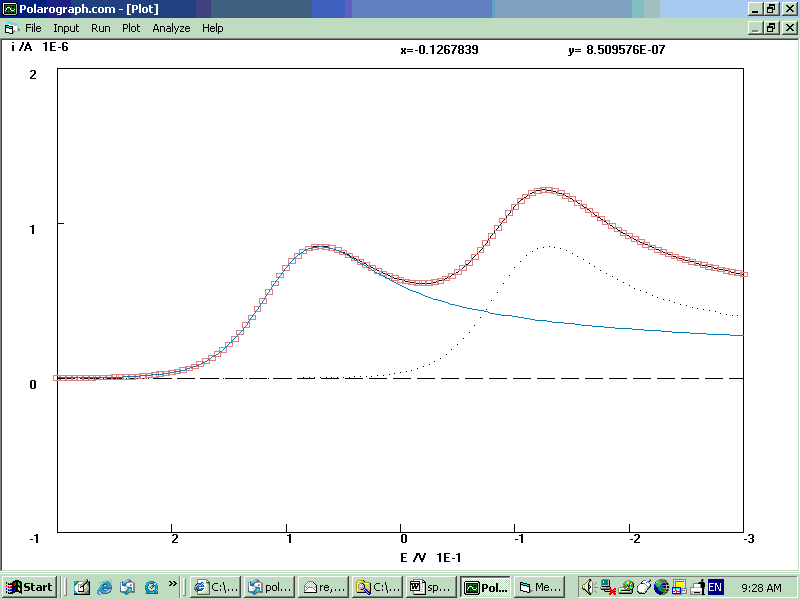The width and height of the screenshot is (800, 600).
Task: Click the globe icon in system tray
Action: (x=661, y=587)
